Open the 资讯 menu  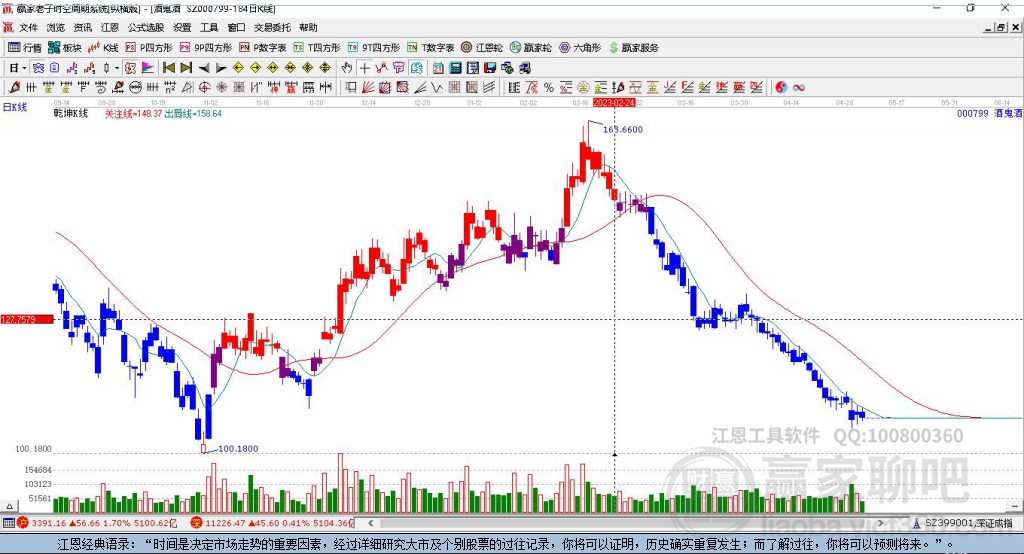[x=82, y=27]
